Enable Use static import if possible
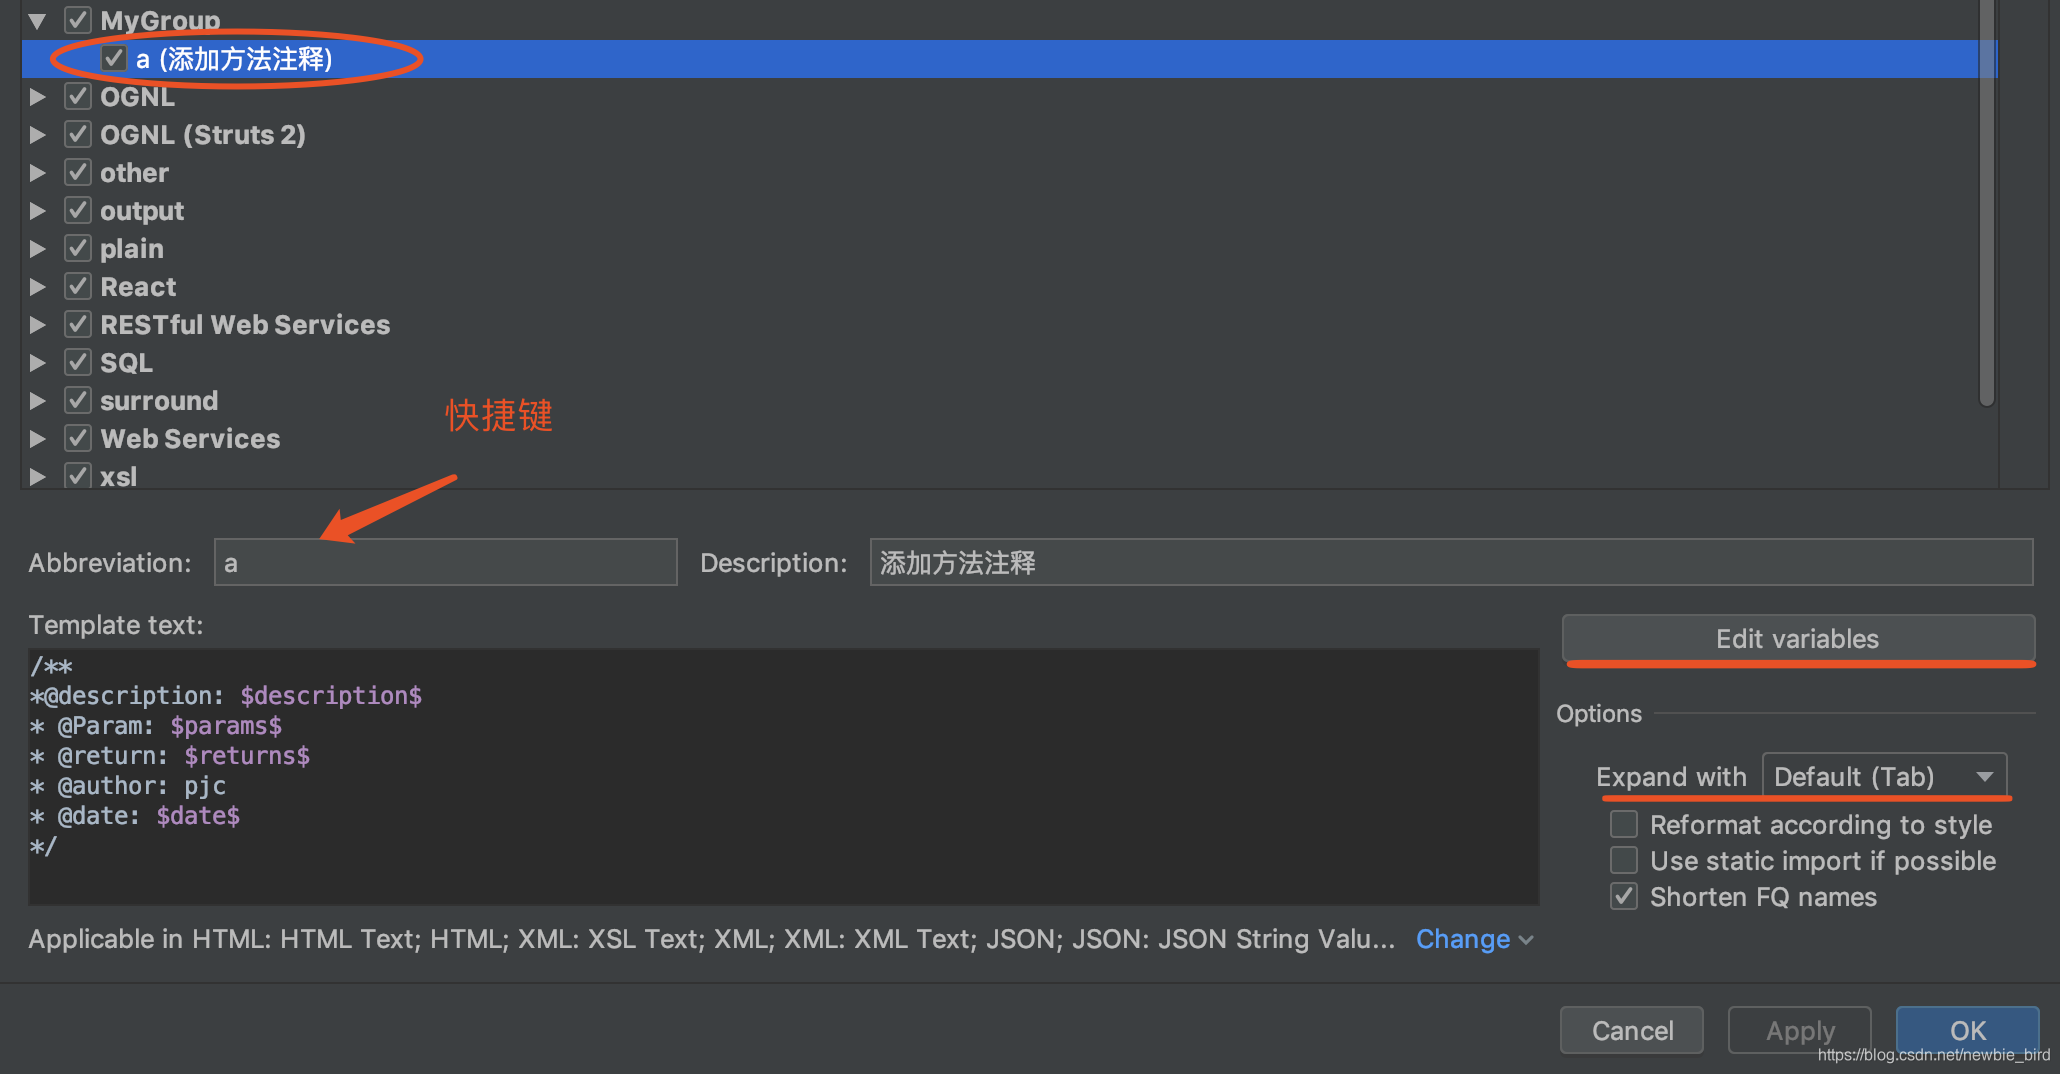2060x1074 pixels. pos(1624,860)
